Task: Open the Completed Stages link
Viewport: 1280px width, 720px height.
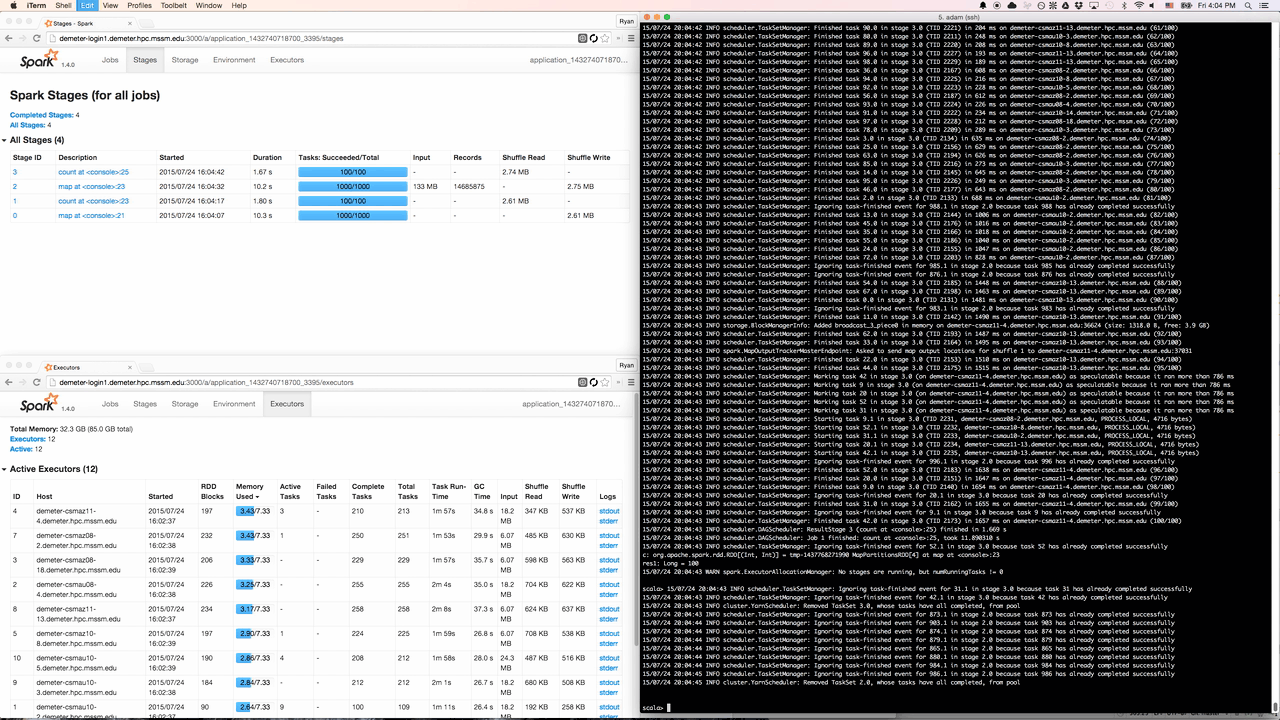Action: point(43,115)
